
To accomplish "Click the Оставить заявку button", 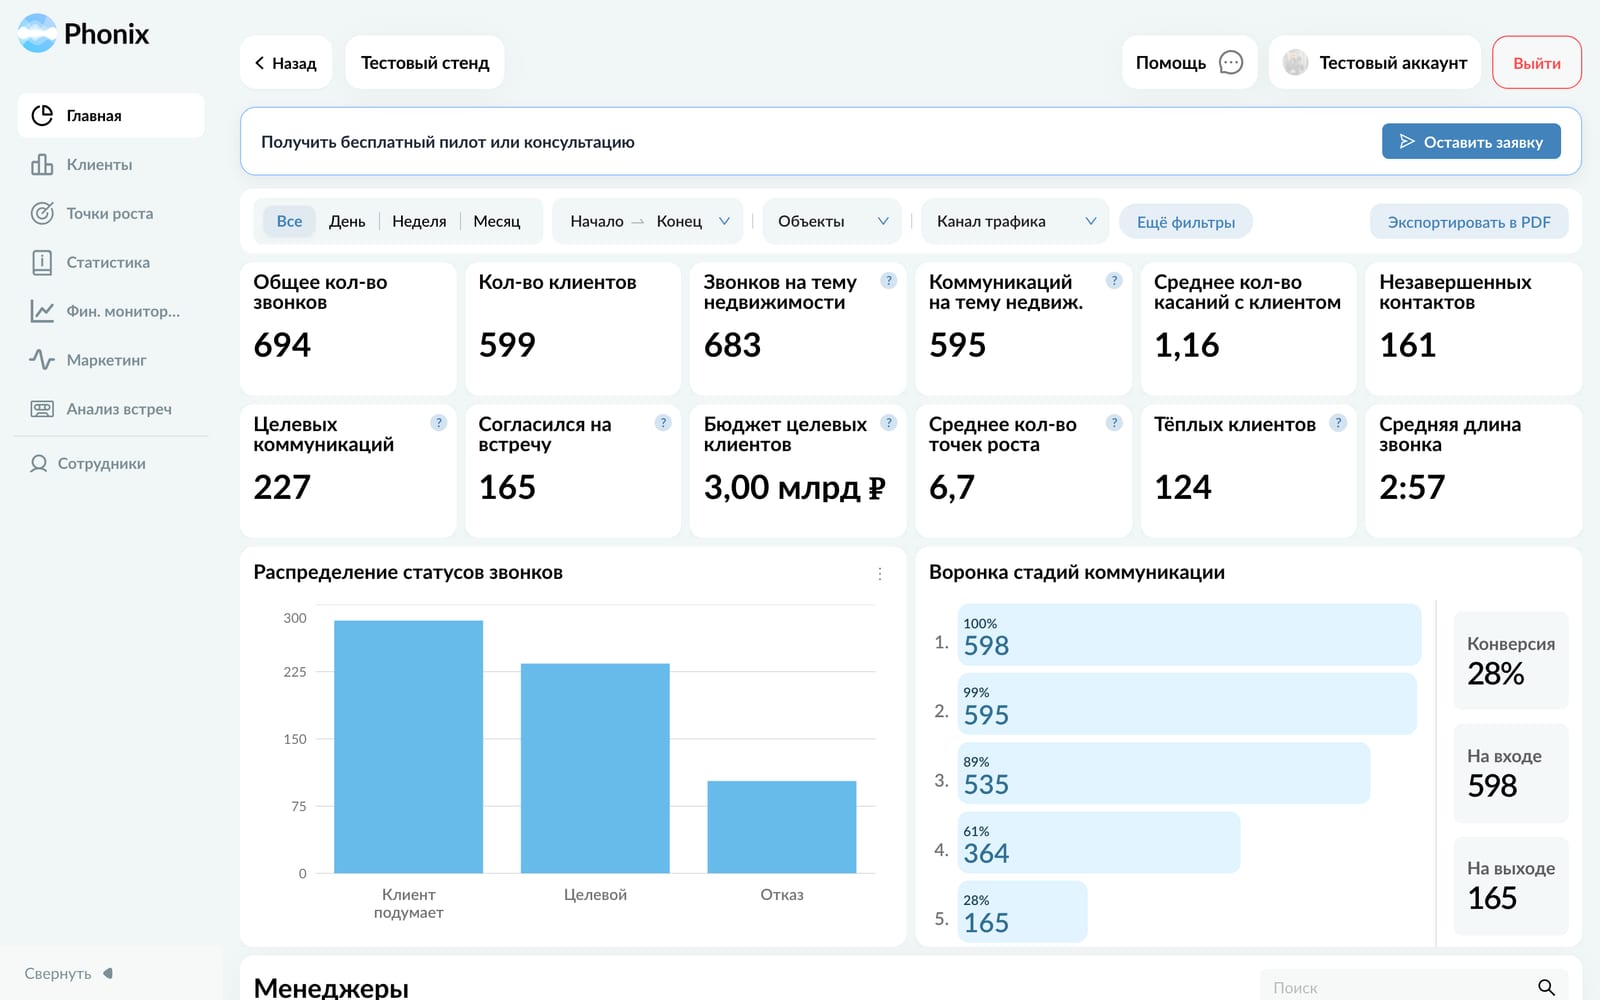I will [x=1471, y=142].
